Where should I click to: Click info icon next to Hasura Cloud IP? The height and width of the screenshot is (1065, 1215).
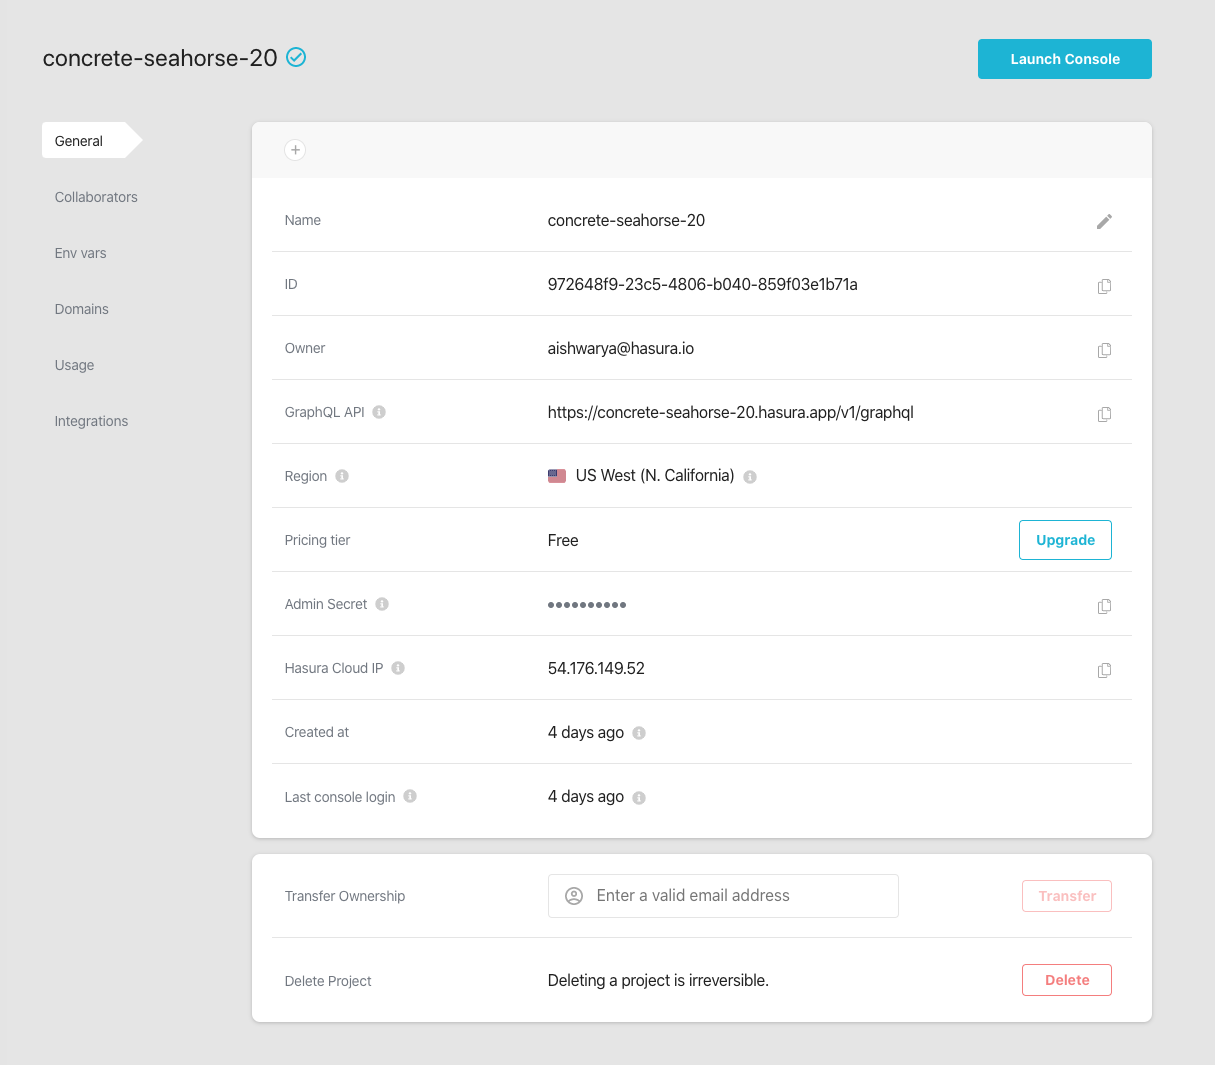click(398, 668)
